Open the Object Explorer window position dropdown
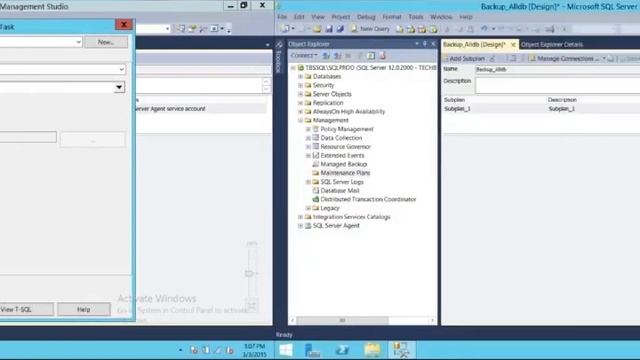This screenshot has width=640, height=360. click(417, 44)
